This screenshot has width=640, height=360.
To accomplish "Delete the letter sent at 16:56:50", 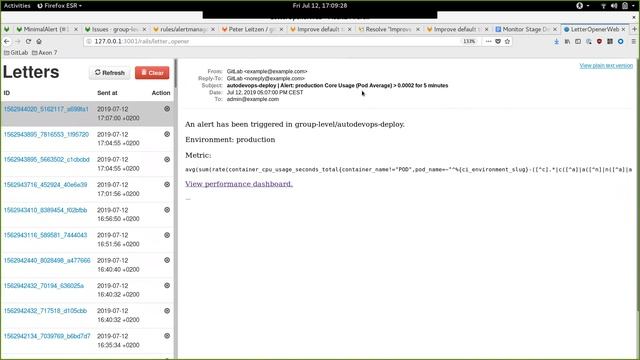I will coord(167,210).
